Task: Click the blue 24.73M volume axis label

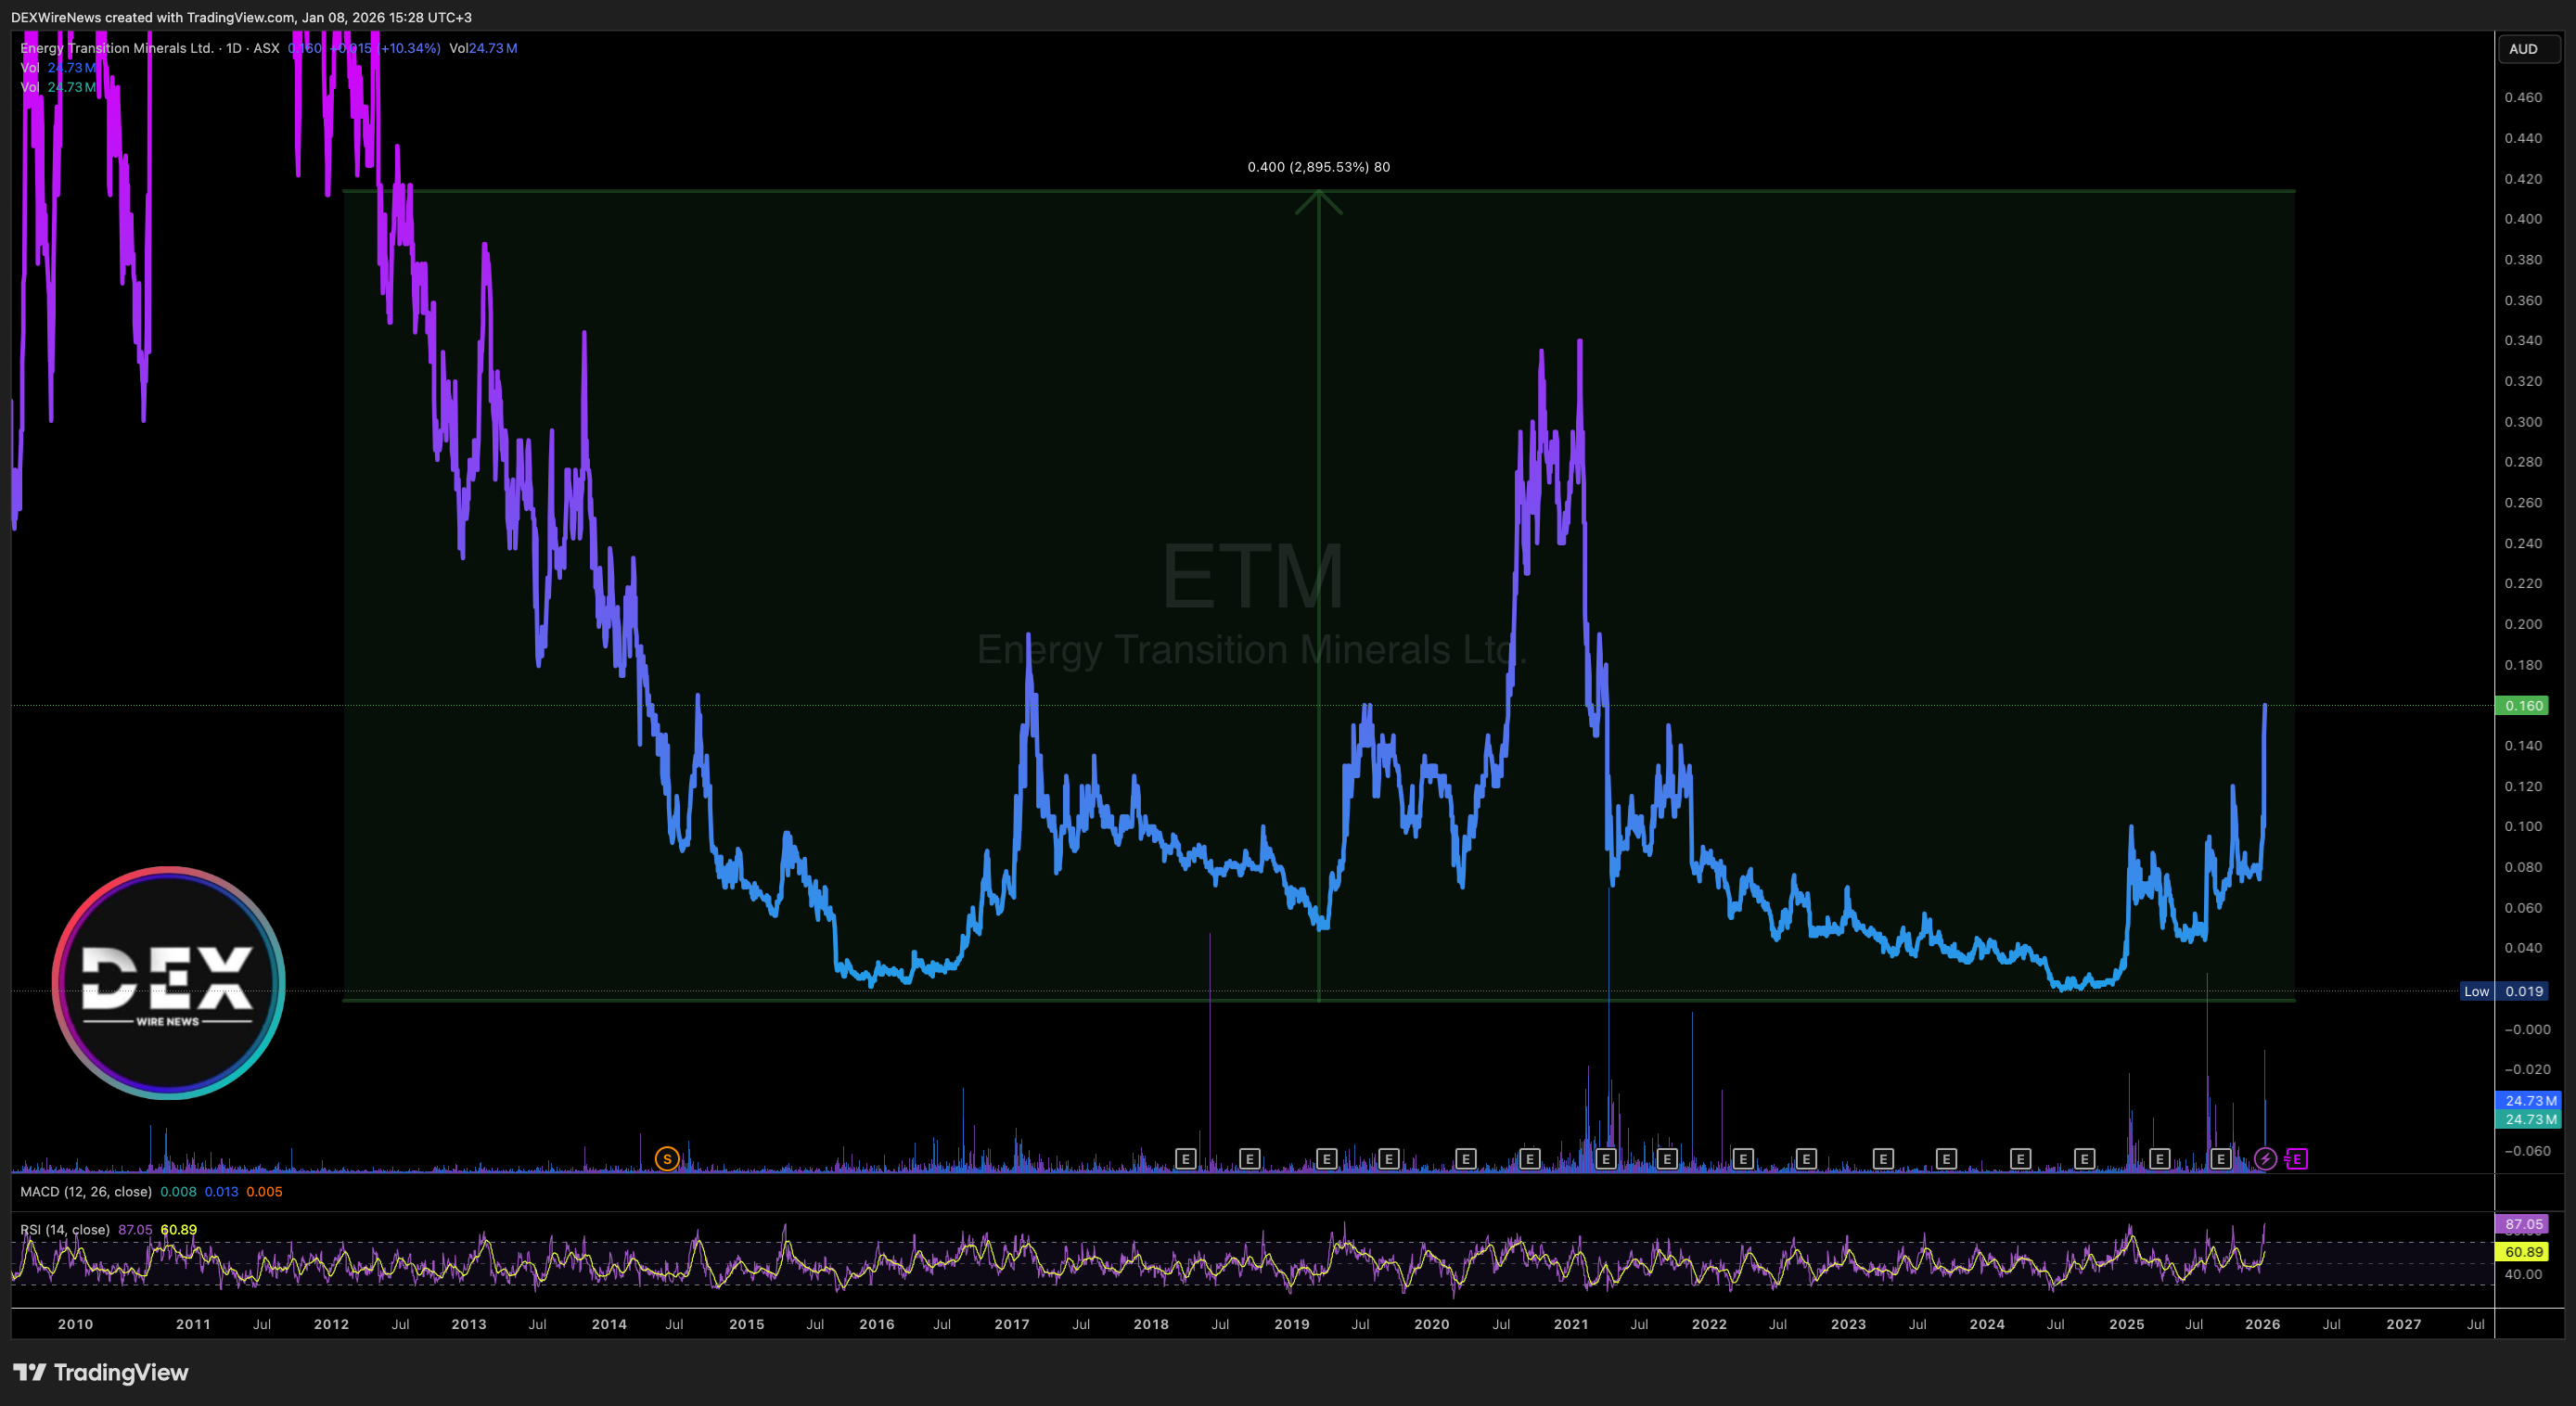Action: [x=2529, y=1100]
